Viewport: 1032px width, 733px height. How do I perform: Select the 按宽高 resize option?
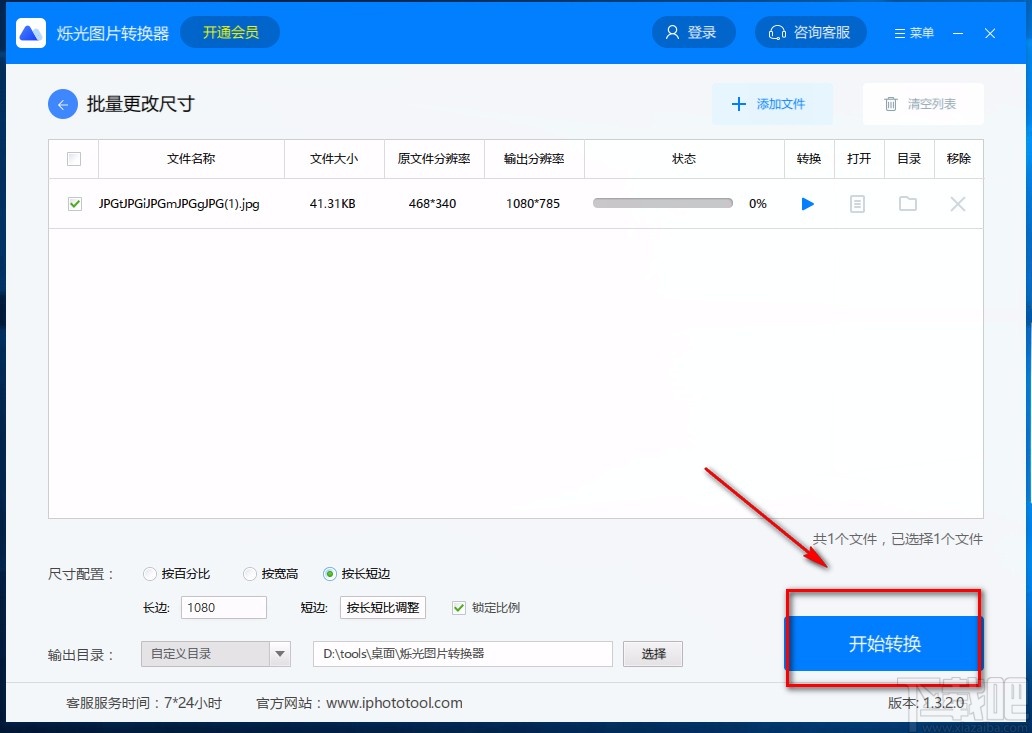249,573
